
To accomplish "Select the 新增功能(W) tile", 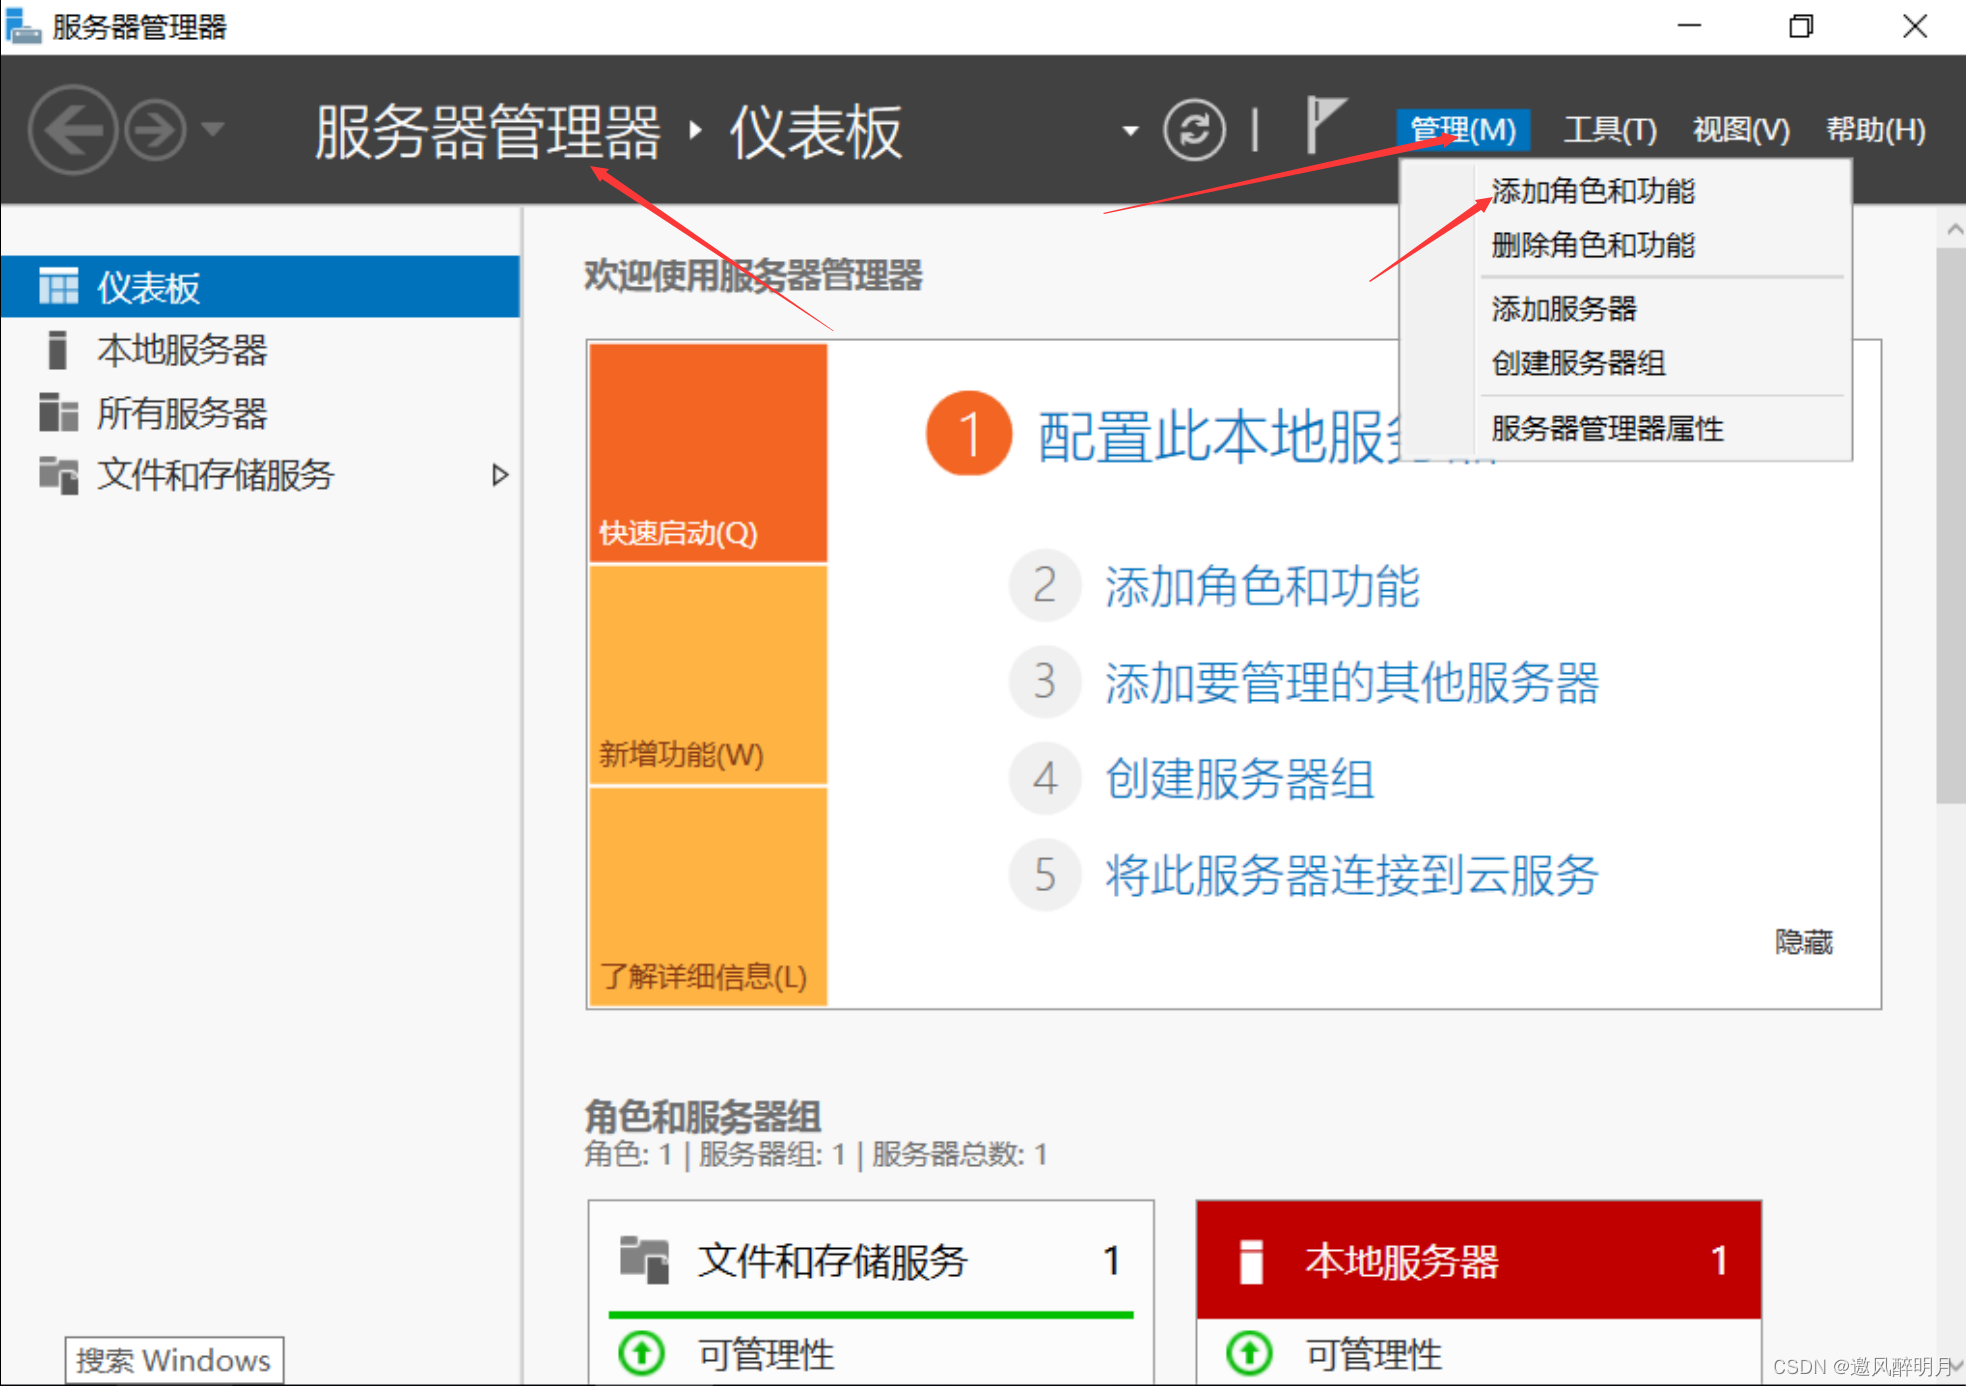I will 707,675.
